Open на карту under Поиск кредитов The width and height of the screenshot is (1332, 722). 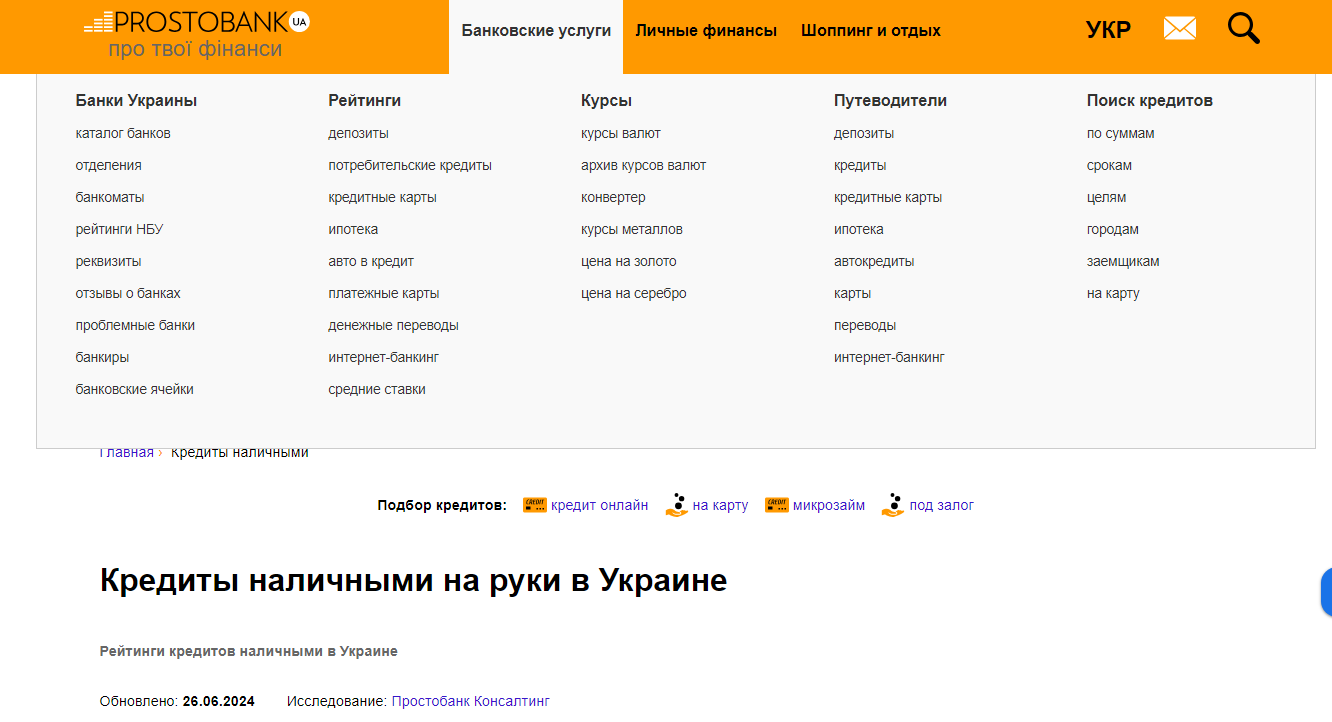(1113, 293)
